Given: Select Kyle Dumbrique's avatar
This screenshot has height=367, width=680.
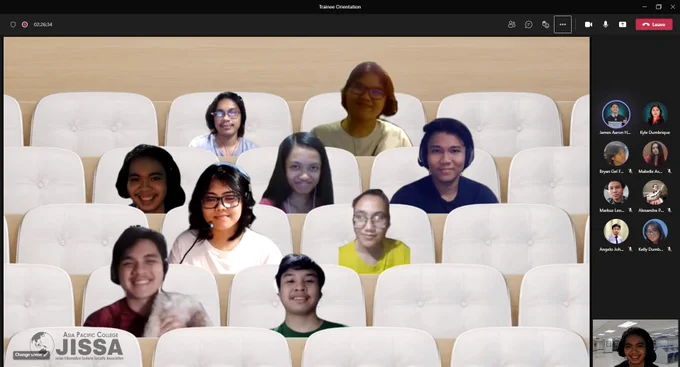Looking at the screenshot, I should [x=655, y=114].
